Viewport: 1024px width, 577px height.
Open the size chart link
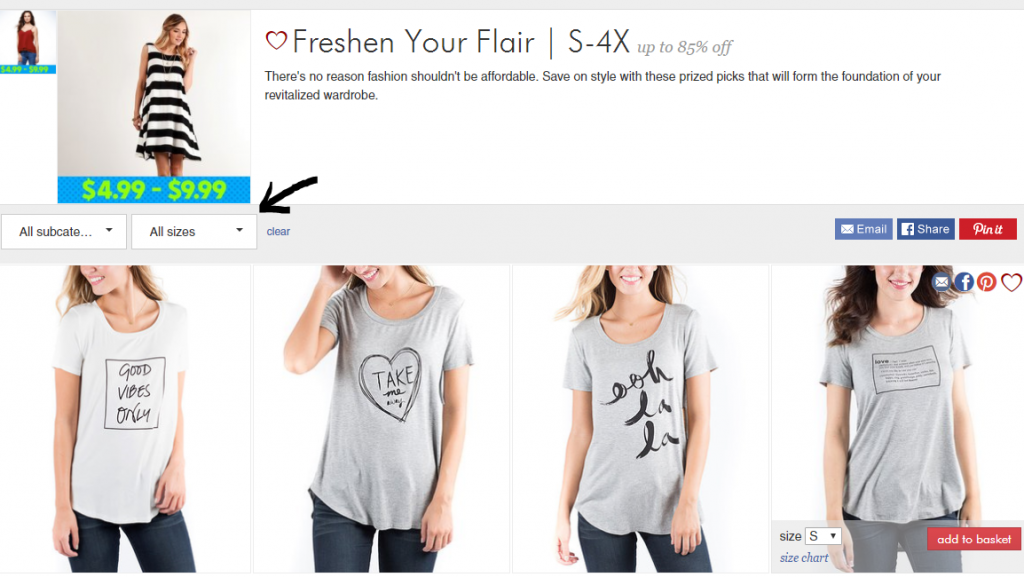pos(804,557)
